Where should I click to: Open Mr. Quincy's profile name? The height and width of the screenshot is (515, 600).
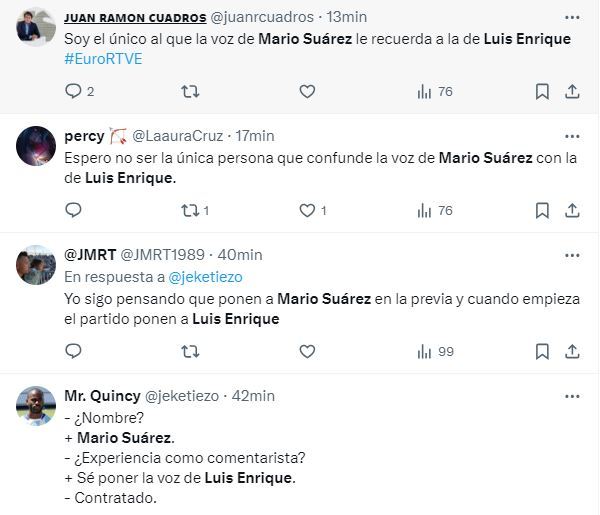[x=102, y=395]
